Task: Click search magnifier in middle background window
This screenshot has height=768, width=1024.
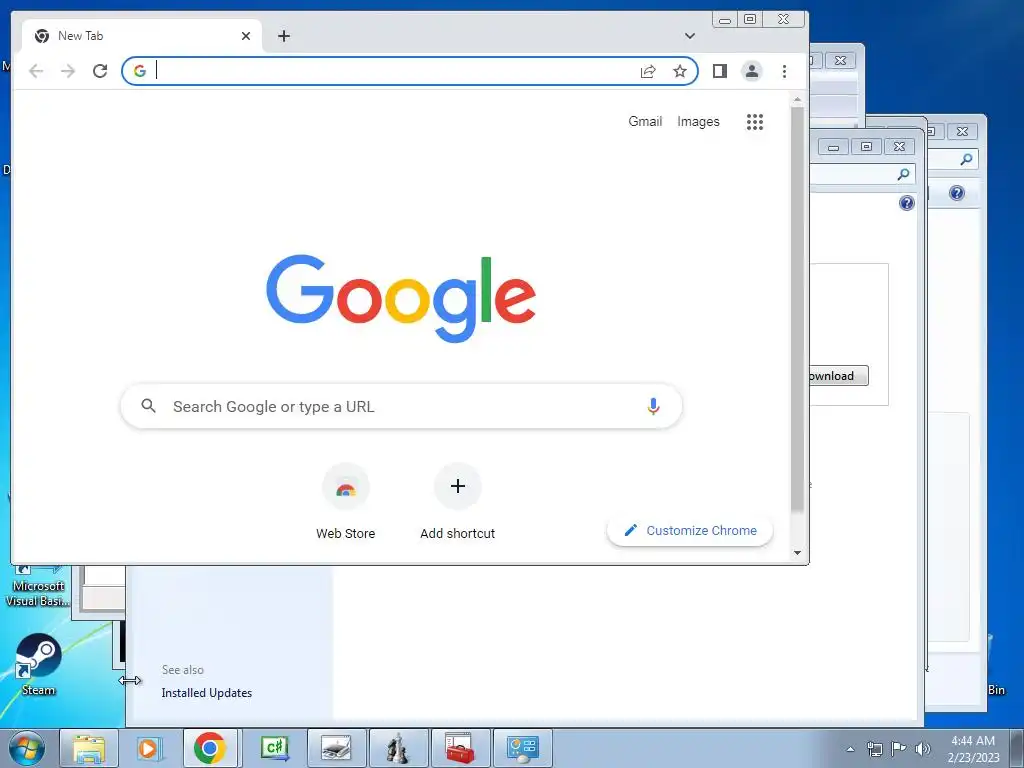Action: point(903,174)
